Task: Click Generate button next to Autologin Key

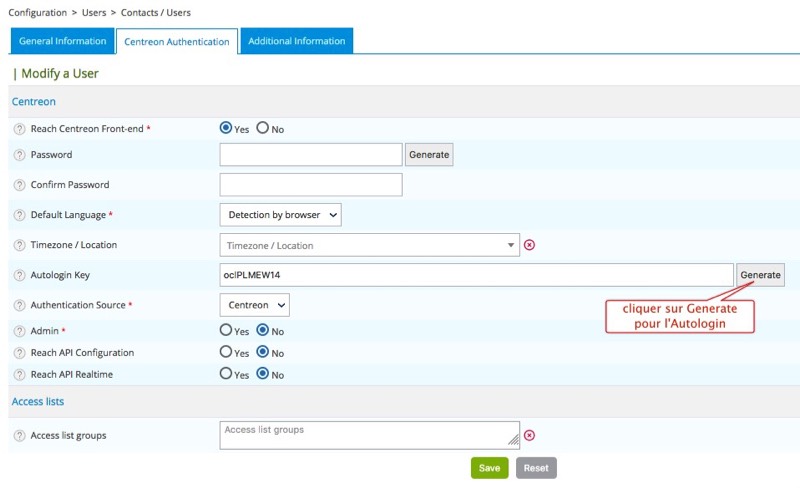Action: (760, 275)
